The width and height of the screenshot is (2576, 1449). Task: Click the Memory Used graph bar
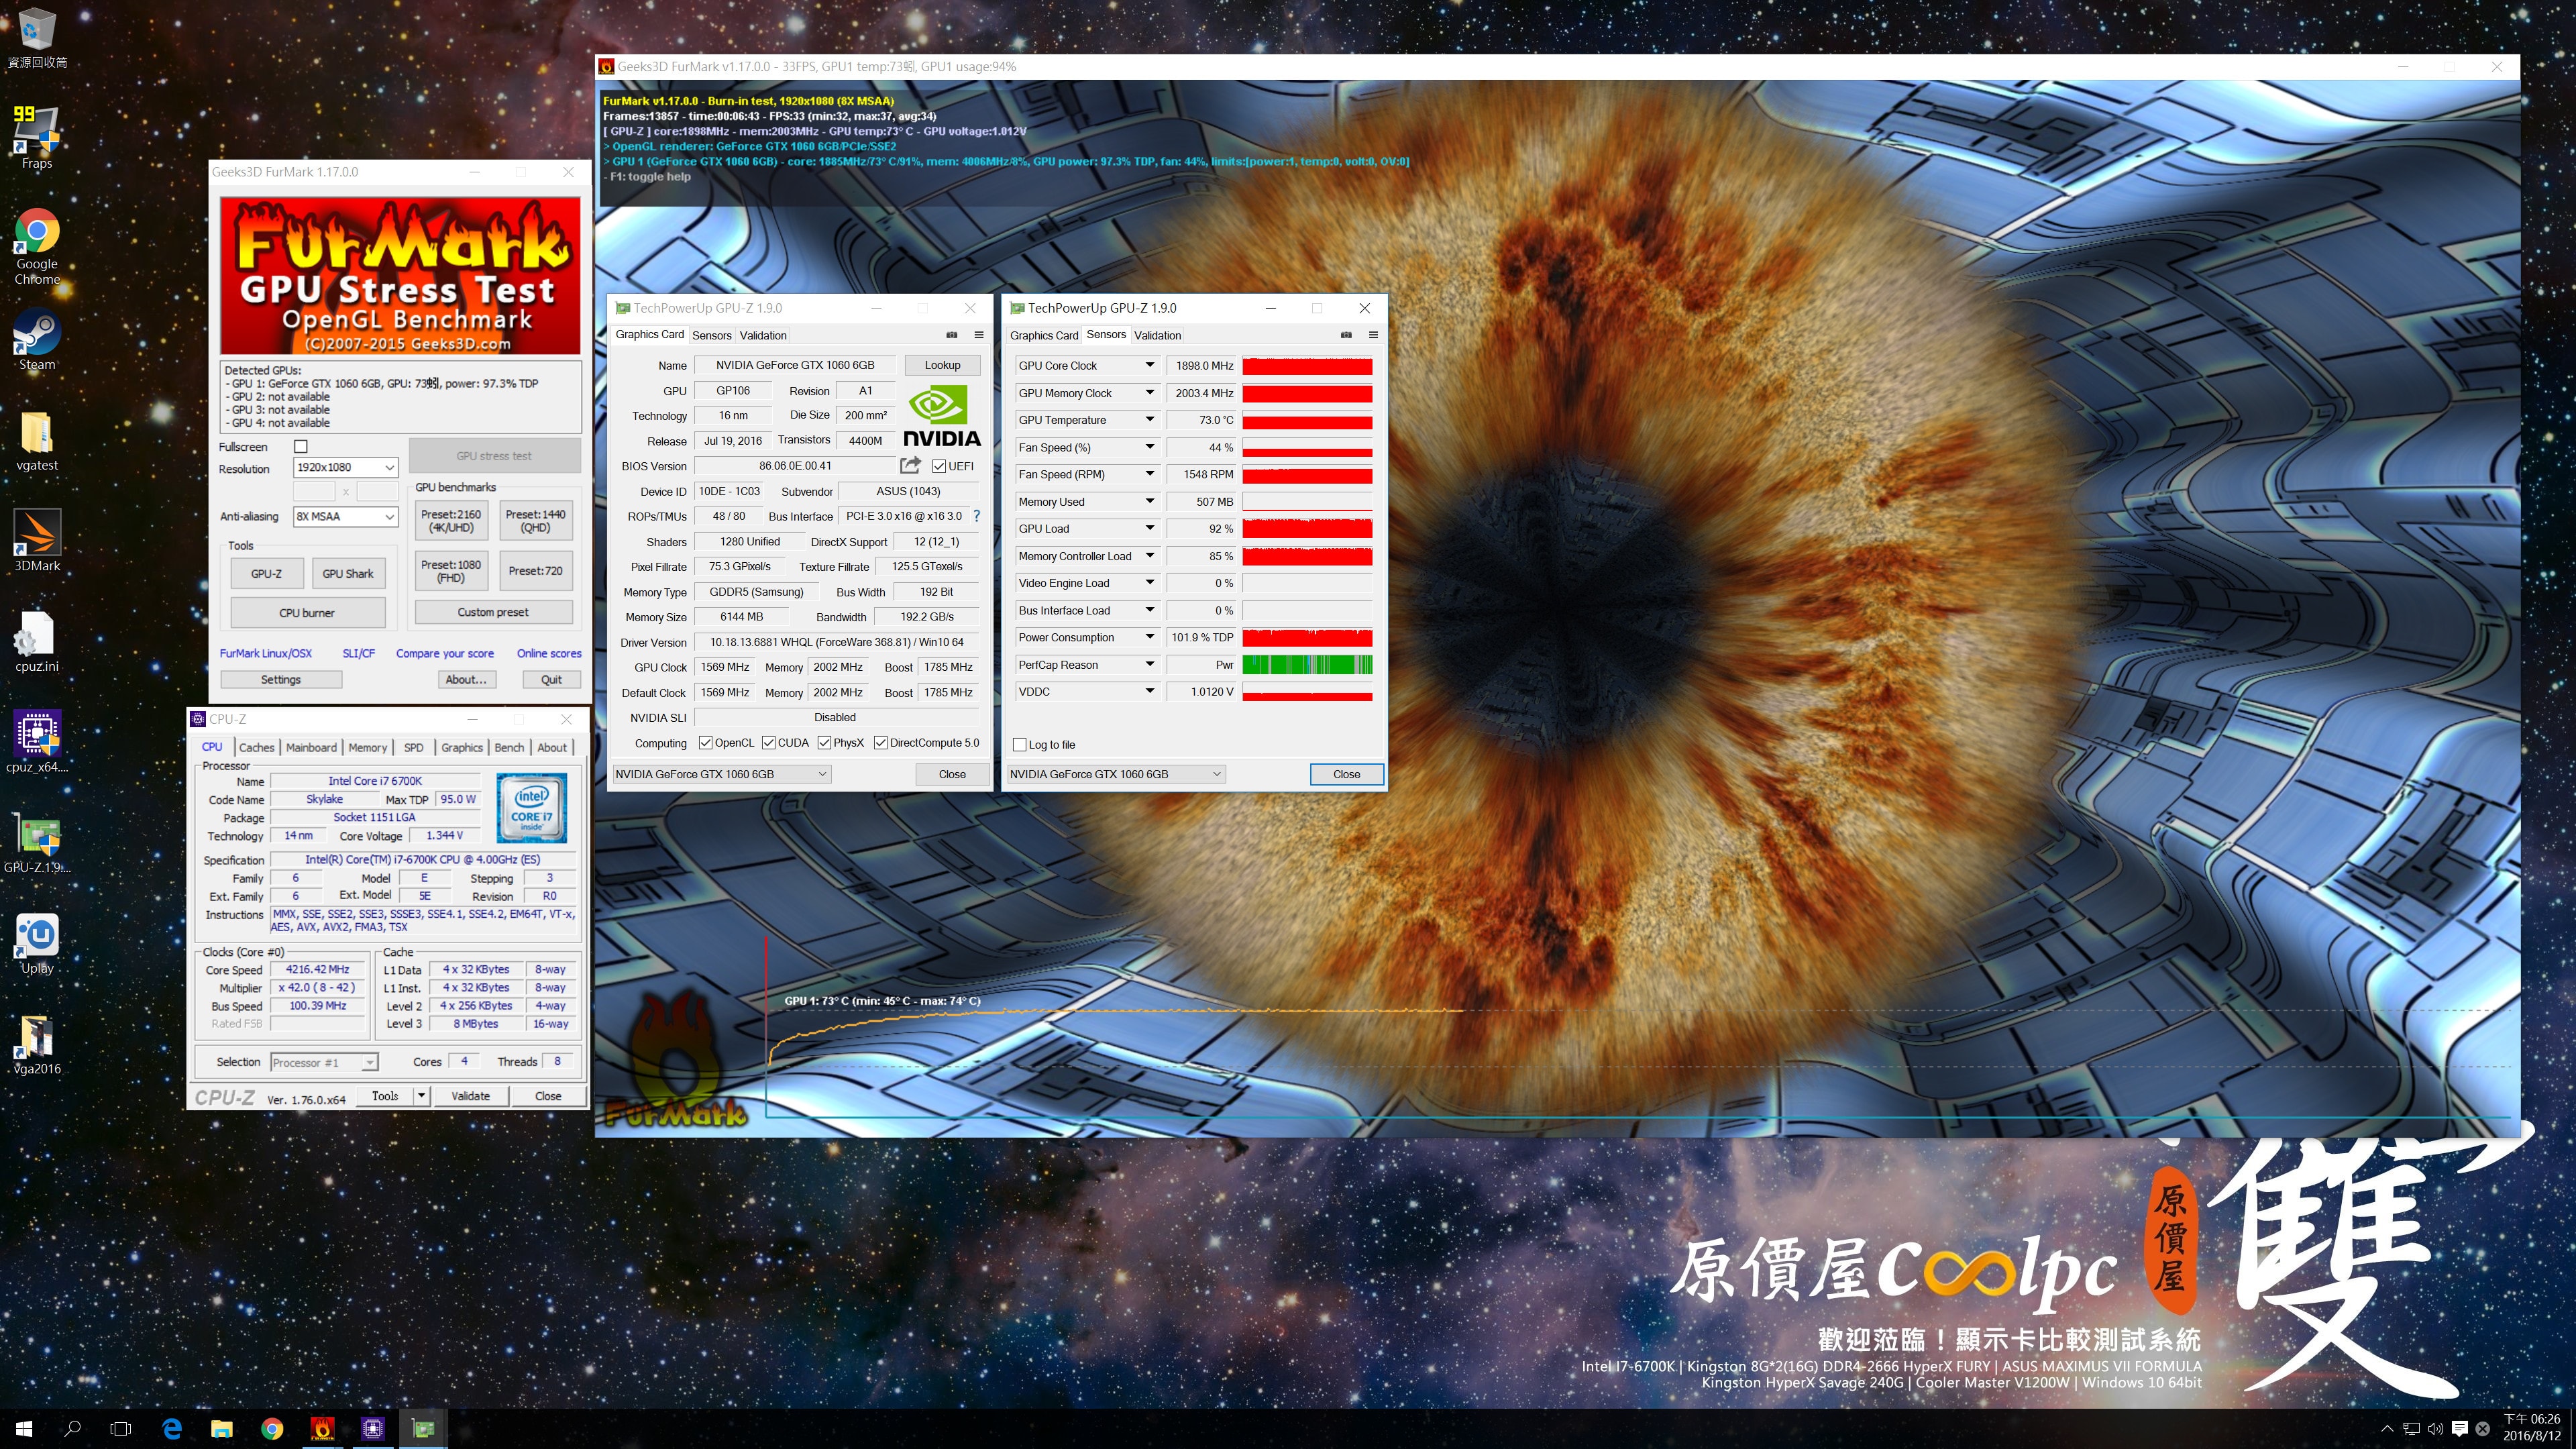pos(1307,501)
